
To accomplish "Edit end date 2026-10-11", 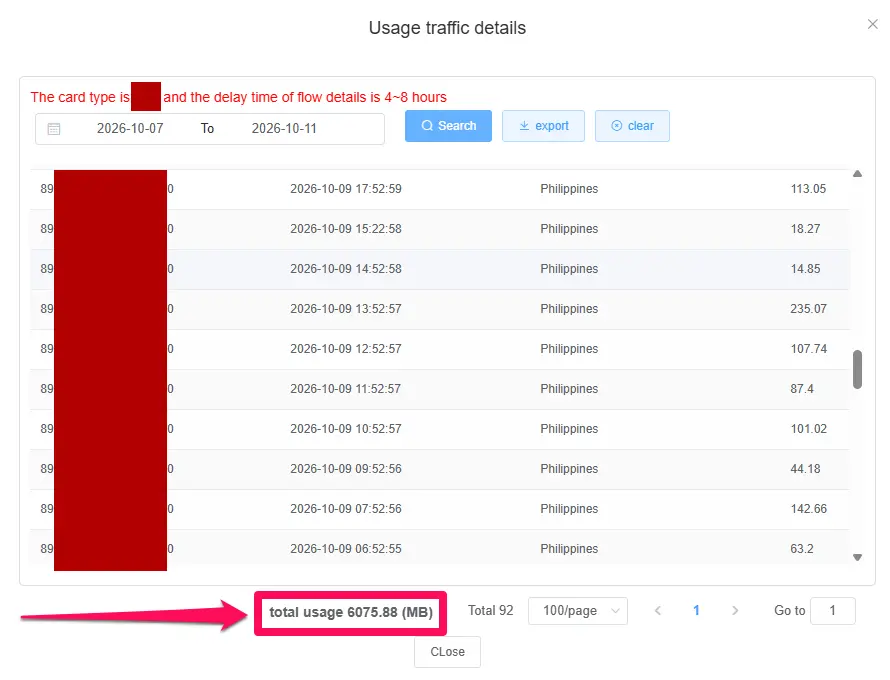I will (284, 129).
